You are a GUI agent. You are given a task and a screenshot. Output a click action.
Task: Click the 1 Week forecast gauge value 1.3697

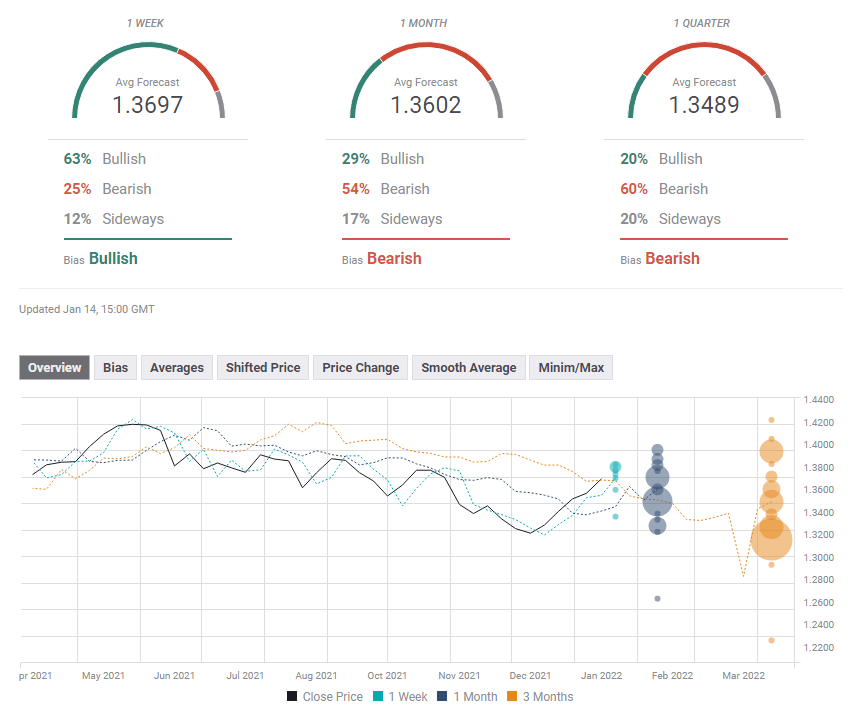coord(148,104)
